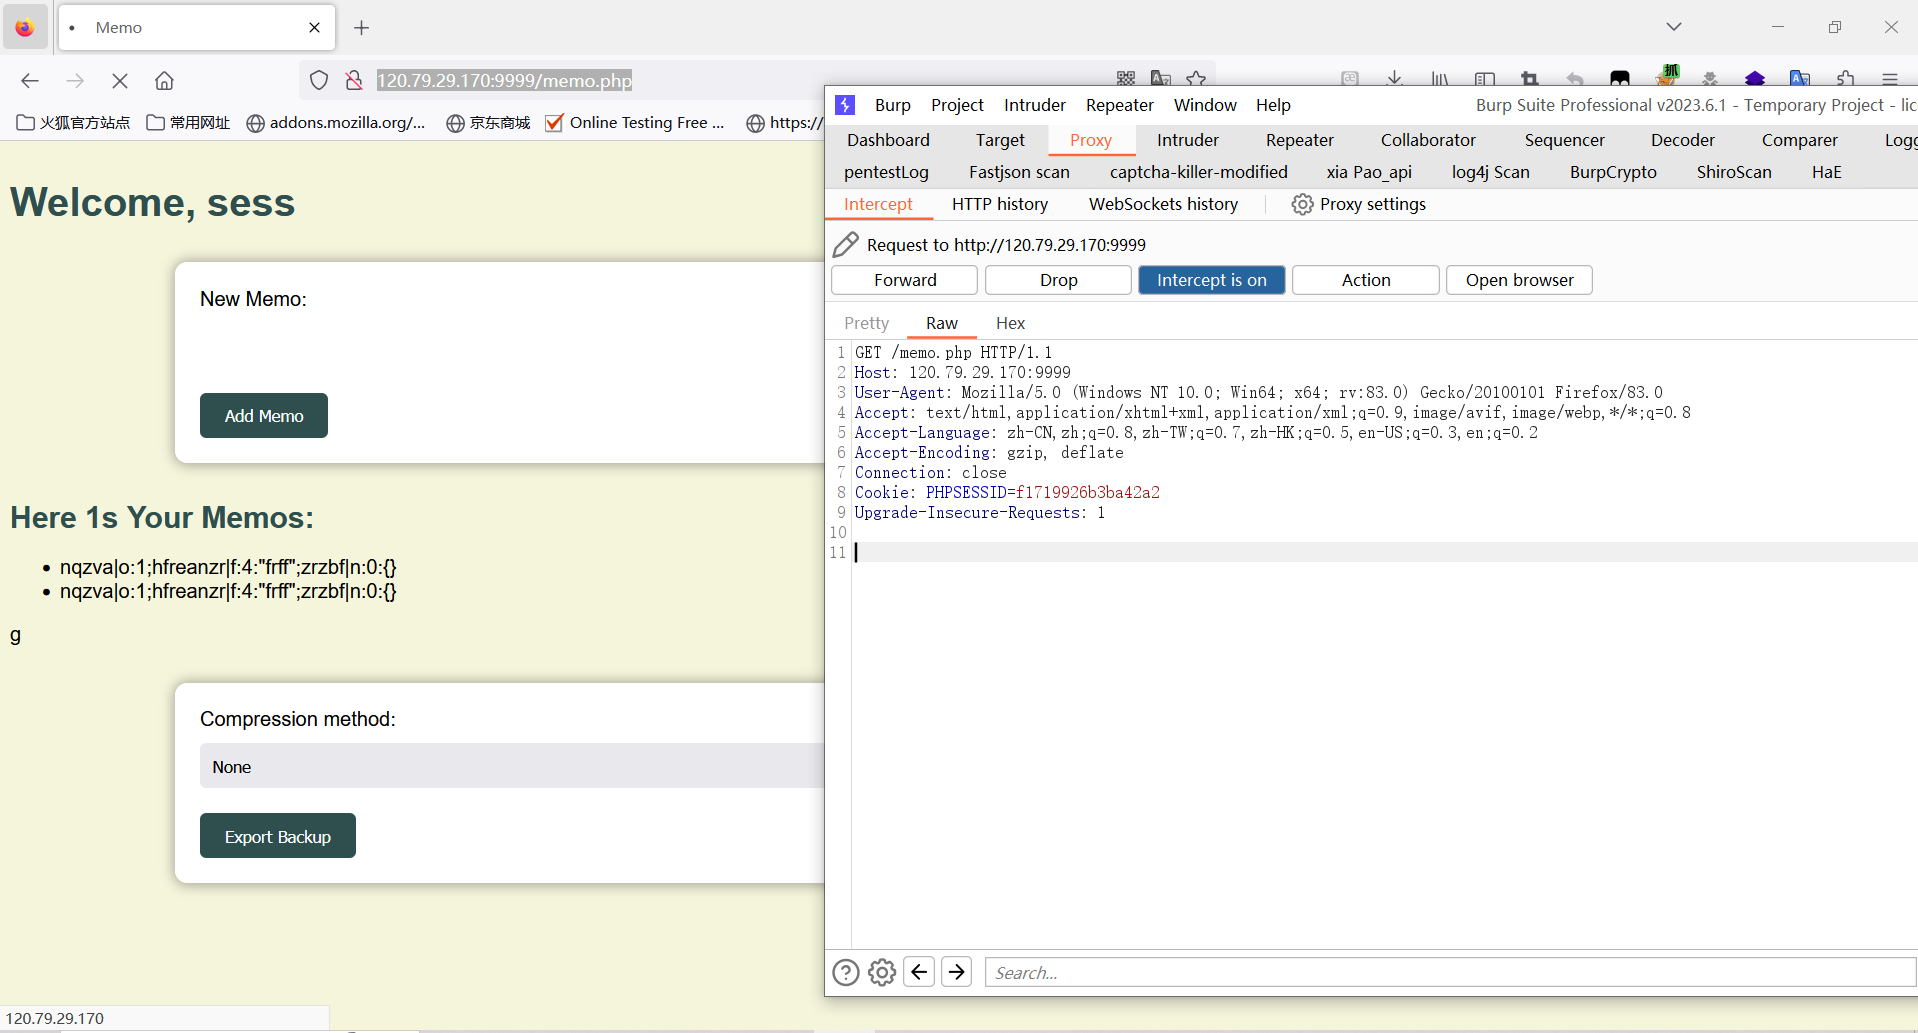Click the Add Memo button
Screen dimensions: 1918x1033
coord(264,415)
